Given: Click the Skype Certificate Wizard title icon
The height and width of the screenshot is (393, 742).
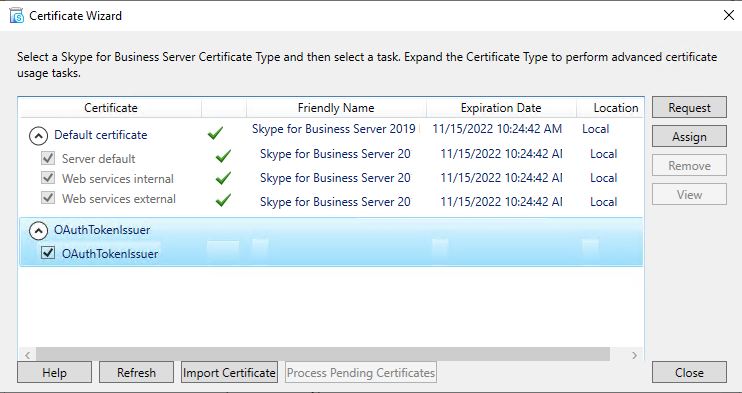Looking at the screenshot, I should (x=17, y=15).
